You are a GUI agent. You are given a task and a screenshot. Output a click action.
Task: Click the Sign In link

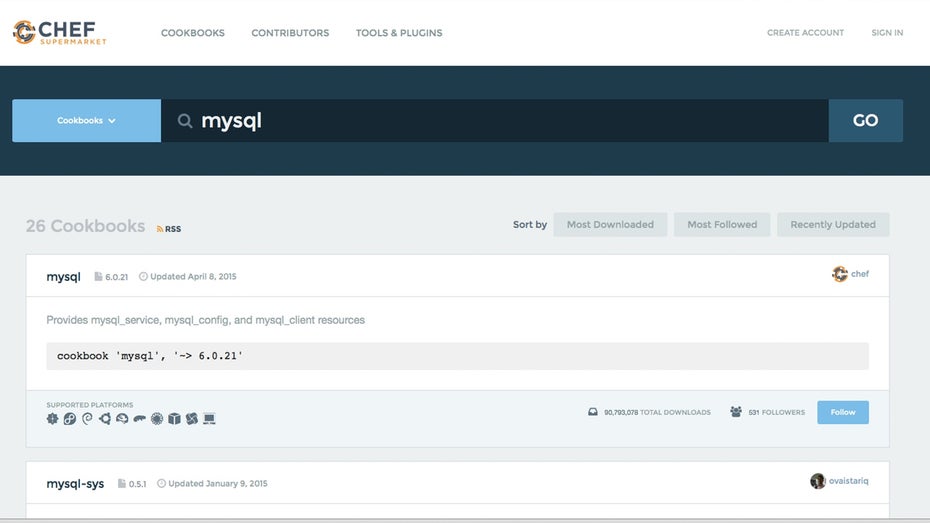[x=887, y=33]
